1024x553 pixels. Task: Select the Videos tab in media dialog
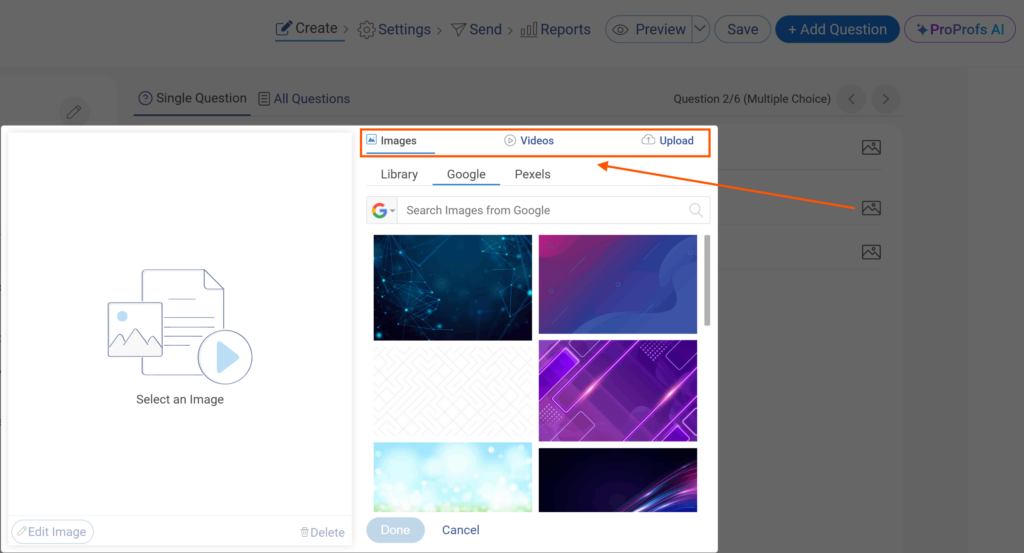[529, 140]
